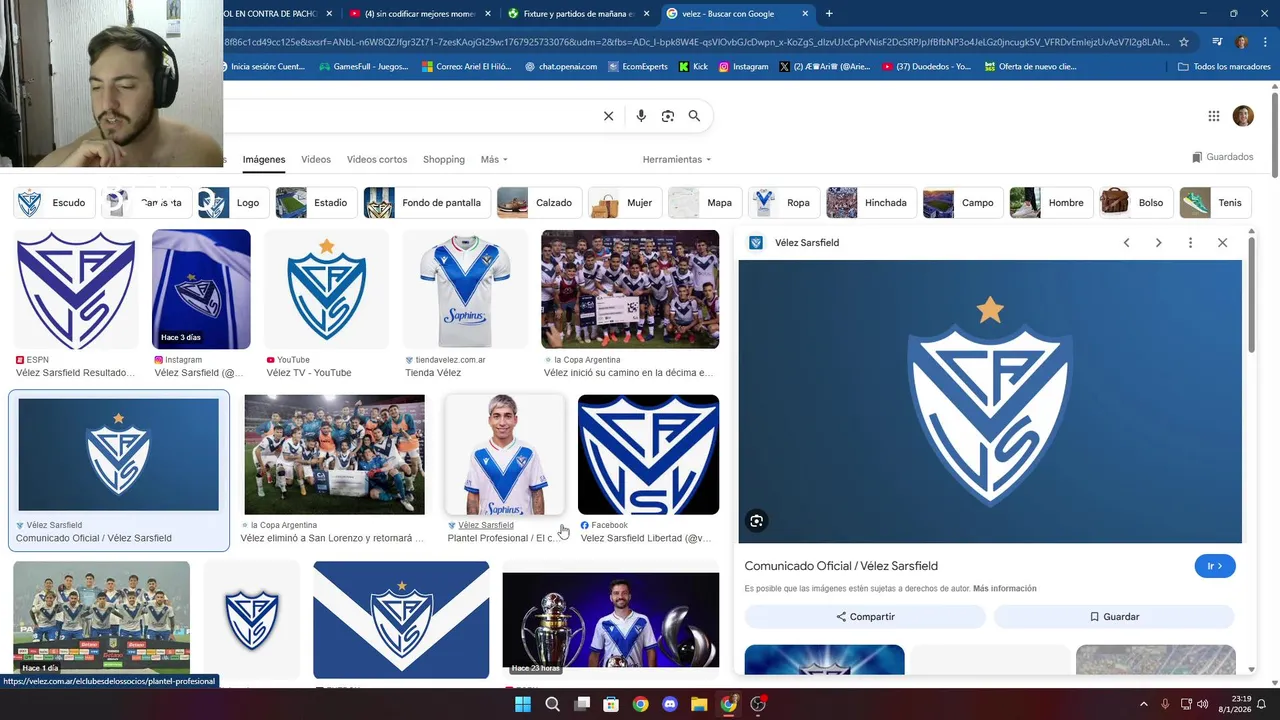Open the Kick bookmark
Image resolution: width=1280 pixels, height=720 pixels.
point(693,67)
